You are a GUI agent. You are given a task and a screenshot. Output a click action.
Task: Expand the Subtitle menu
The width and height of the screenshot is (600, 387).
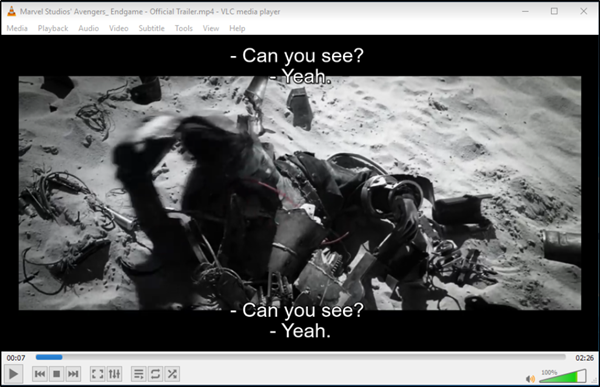[x=152, y=28]
